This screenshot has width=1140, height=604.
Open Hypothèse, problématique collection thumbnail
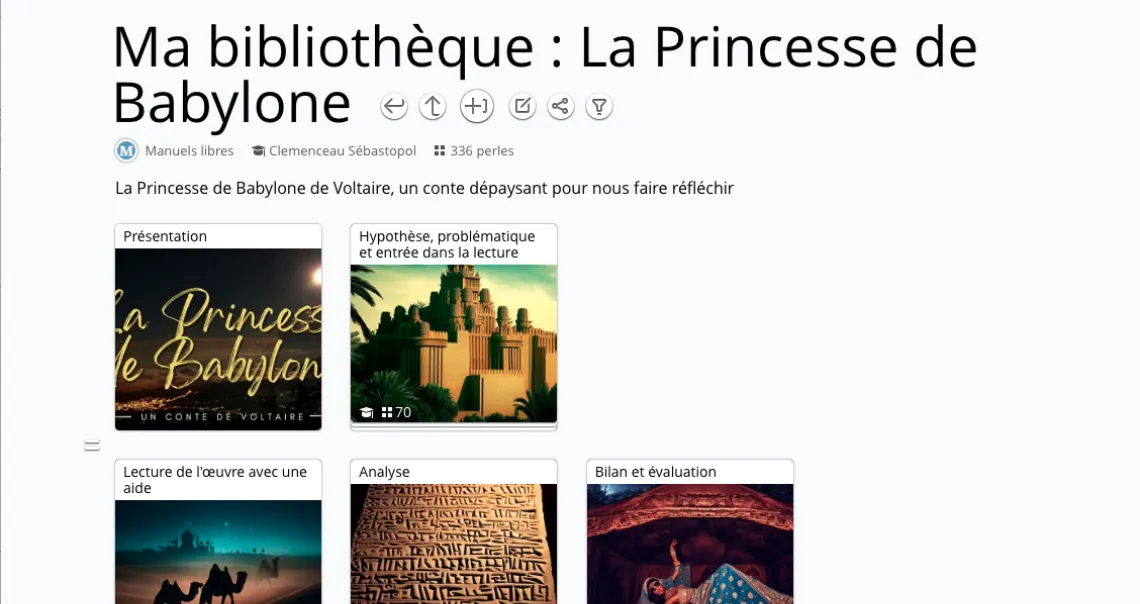tap(454, 343)
